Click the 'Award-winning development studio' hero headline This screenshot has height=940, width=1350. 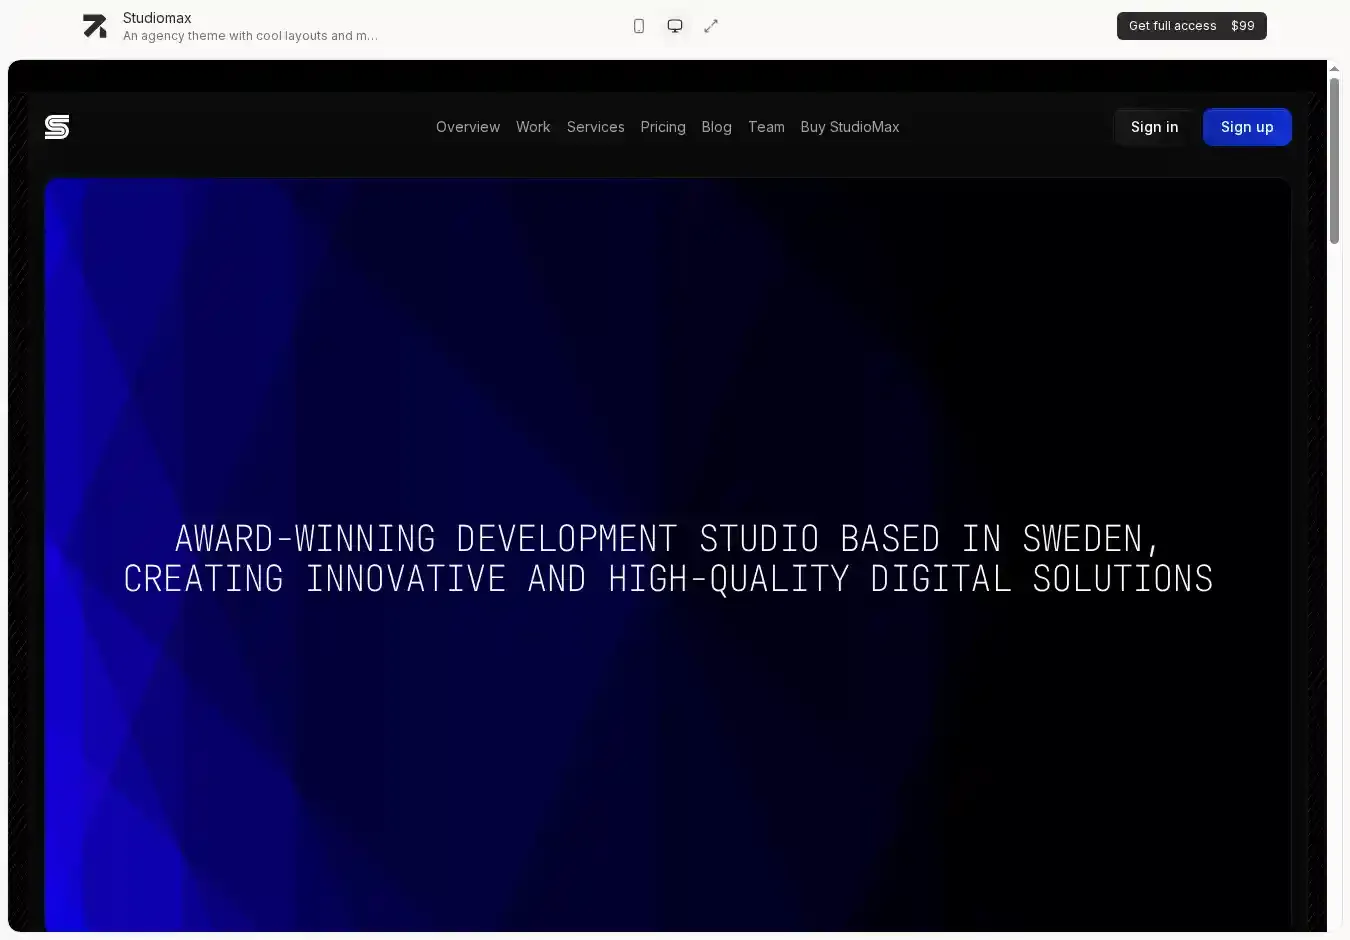tap(668, 558)
